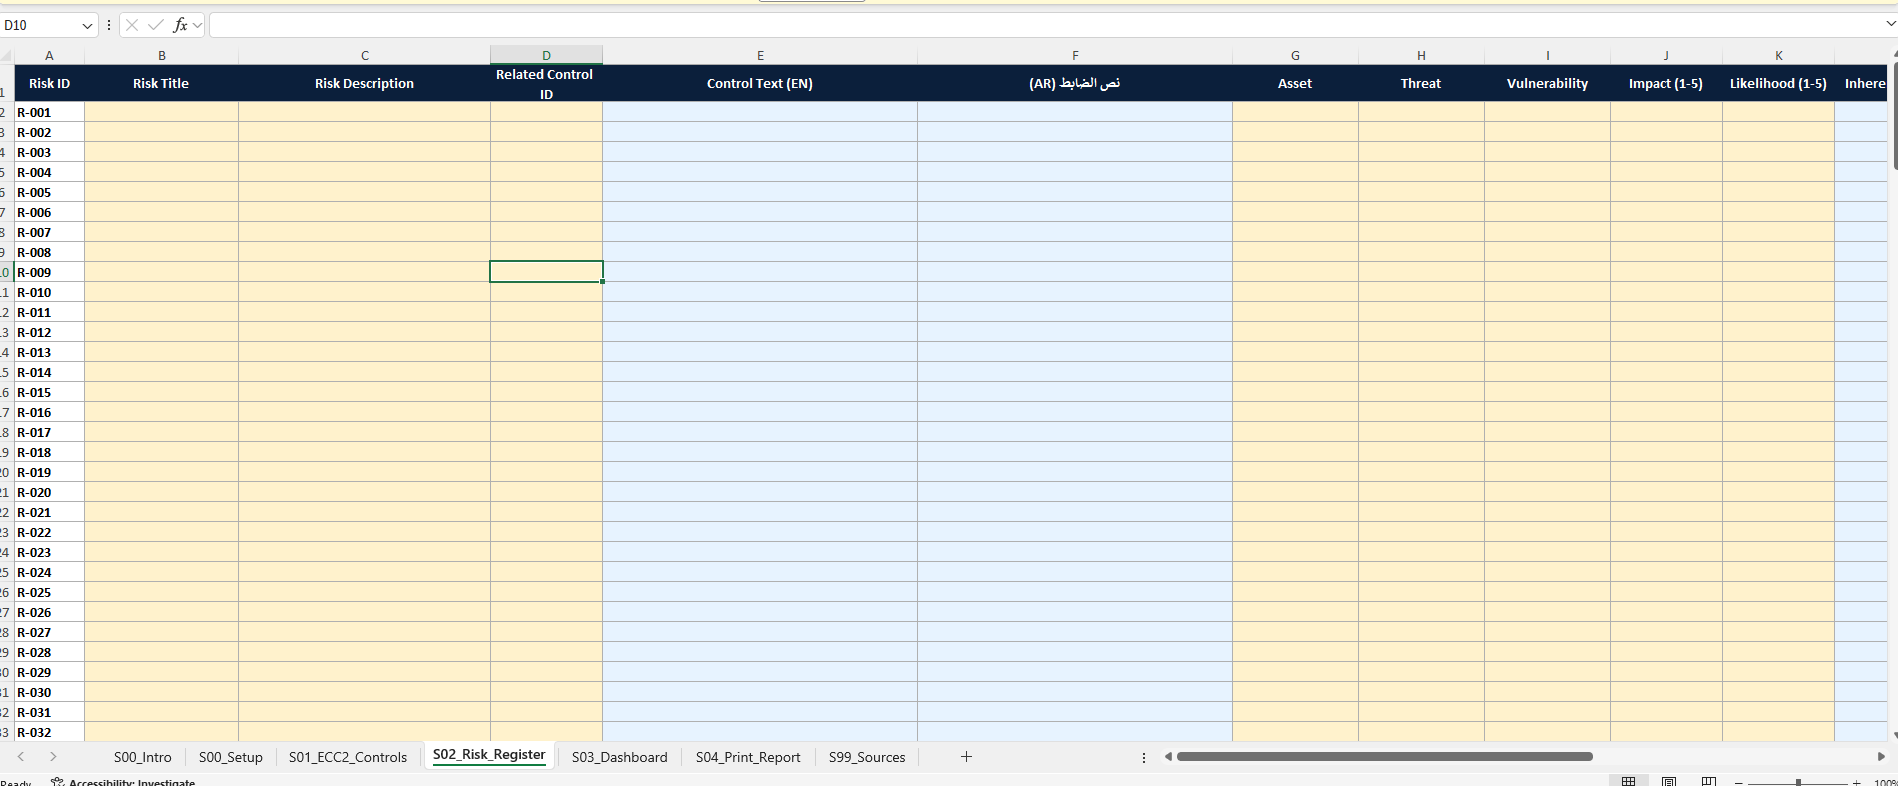Select column G header
This screenshot has height=786, width=1898.
click(1295, 56)
